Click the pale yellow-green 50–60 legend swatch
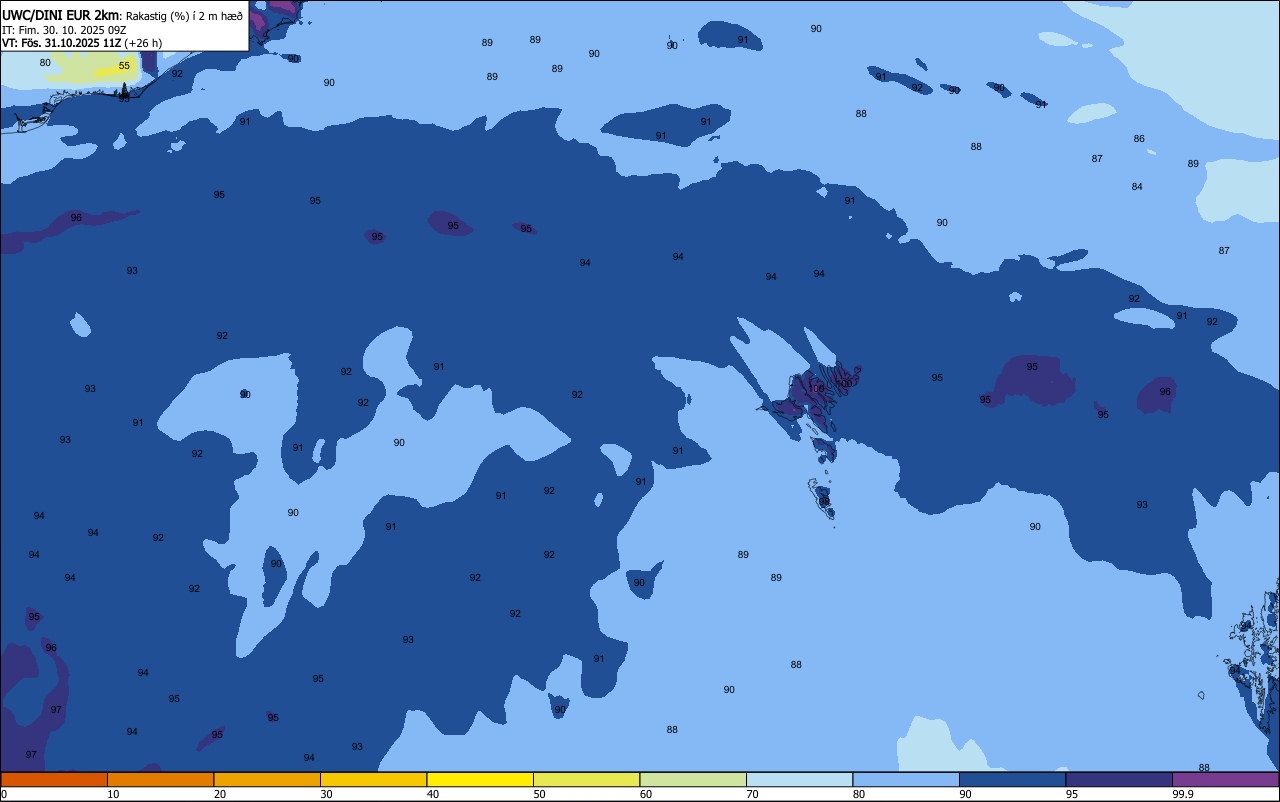The width and height of the screenshot is (1280, 802). click(586, 779)
